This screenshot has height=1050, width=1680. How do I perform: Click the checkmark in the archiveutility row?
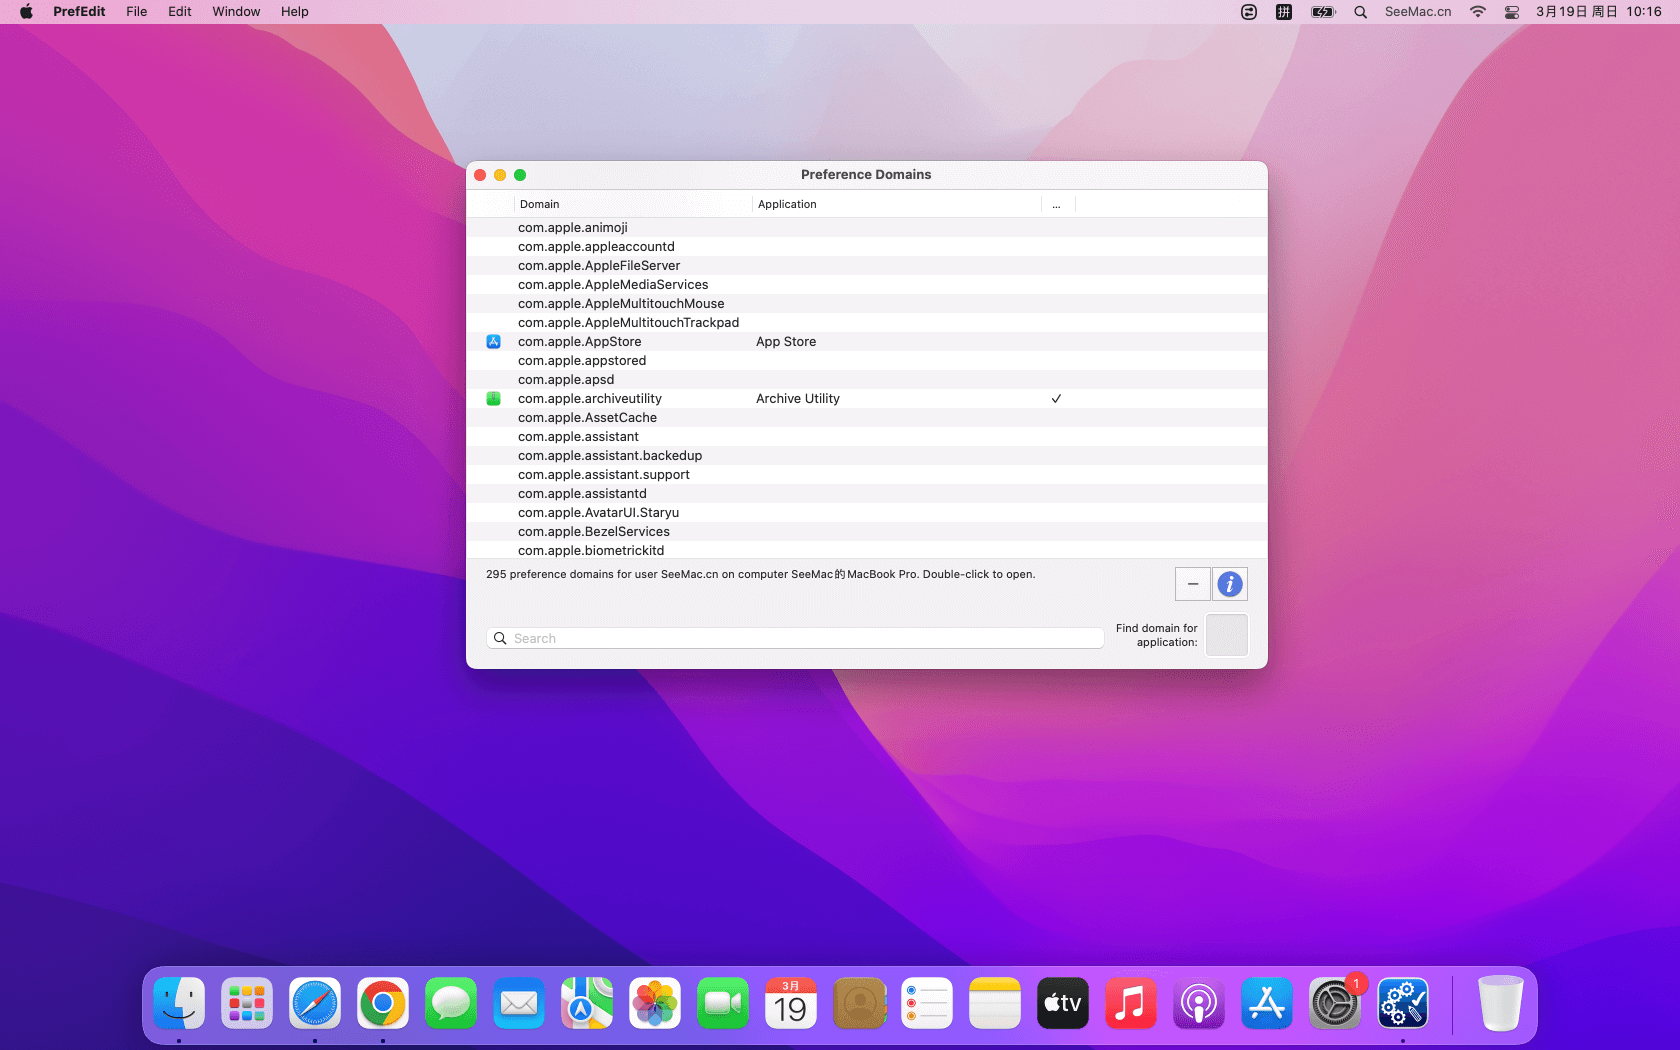(x=1056, y=399)
